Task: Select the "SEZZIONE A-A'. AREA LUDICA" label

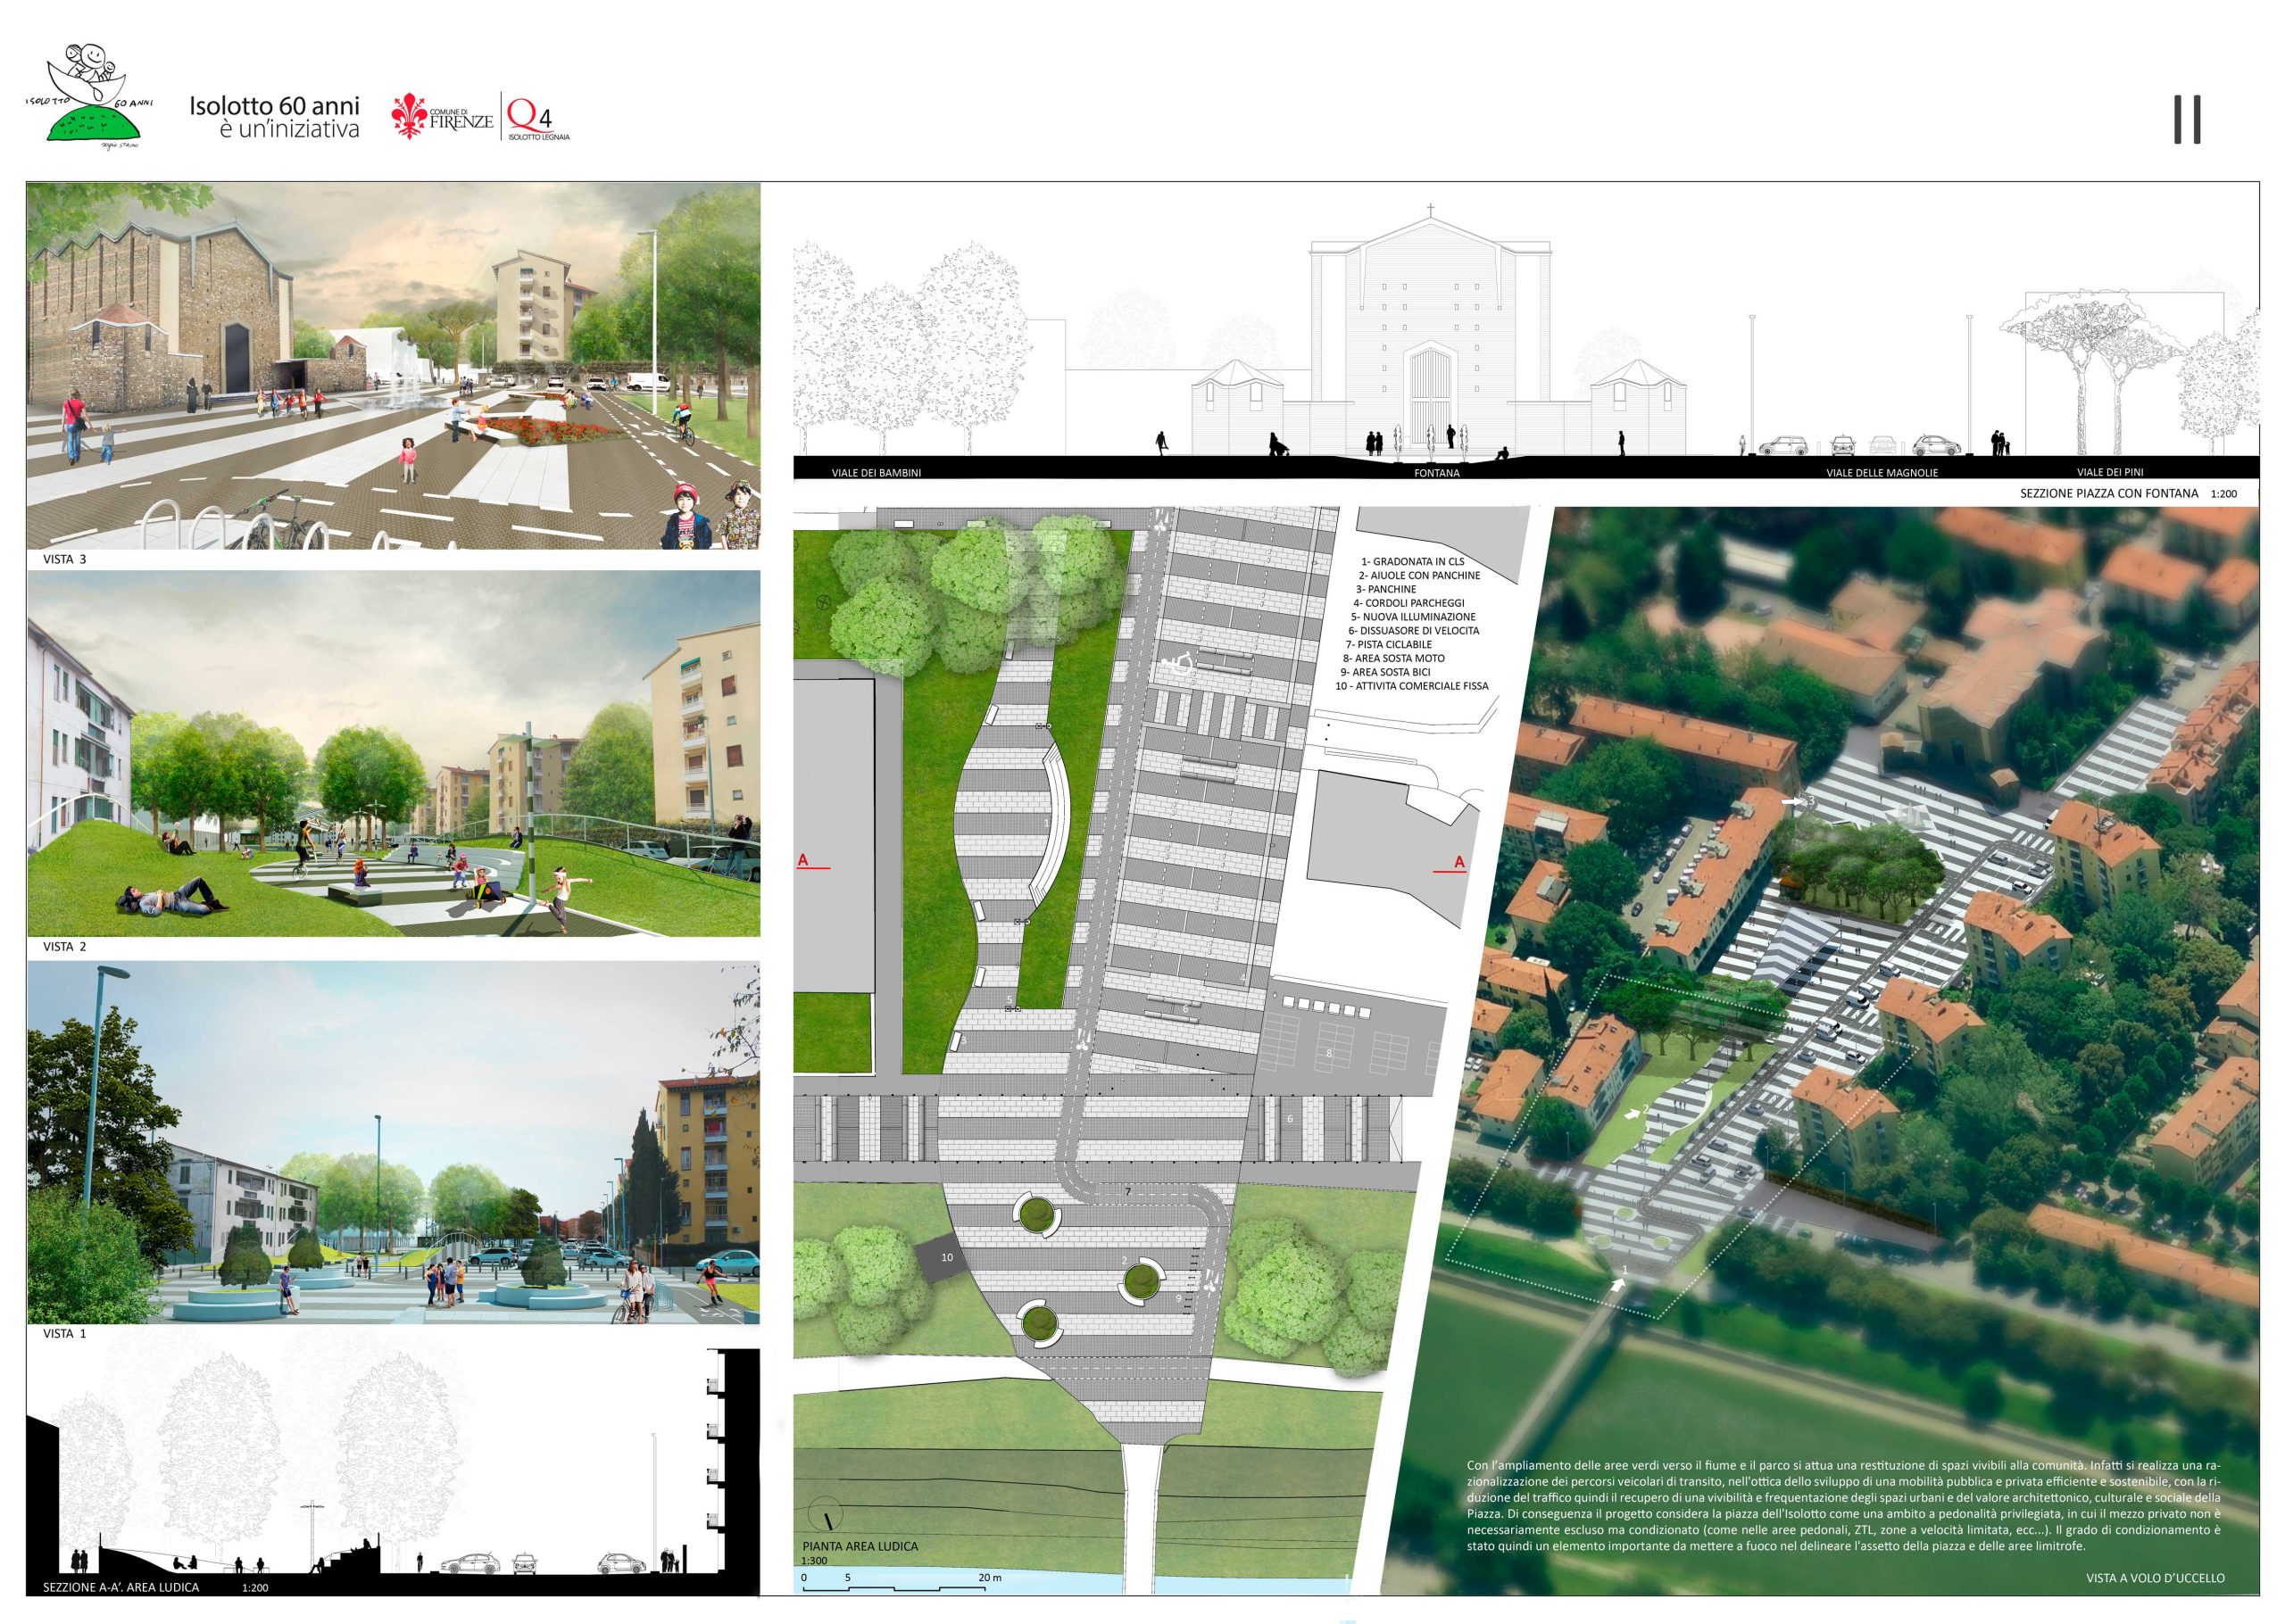Action: click(121, 1587)
